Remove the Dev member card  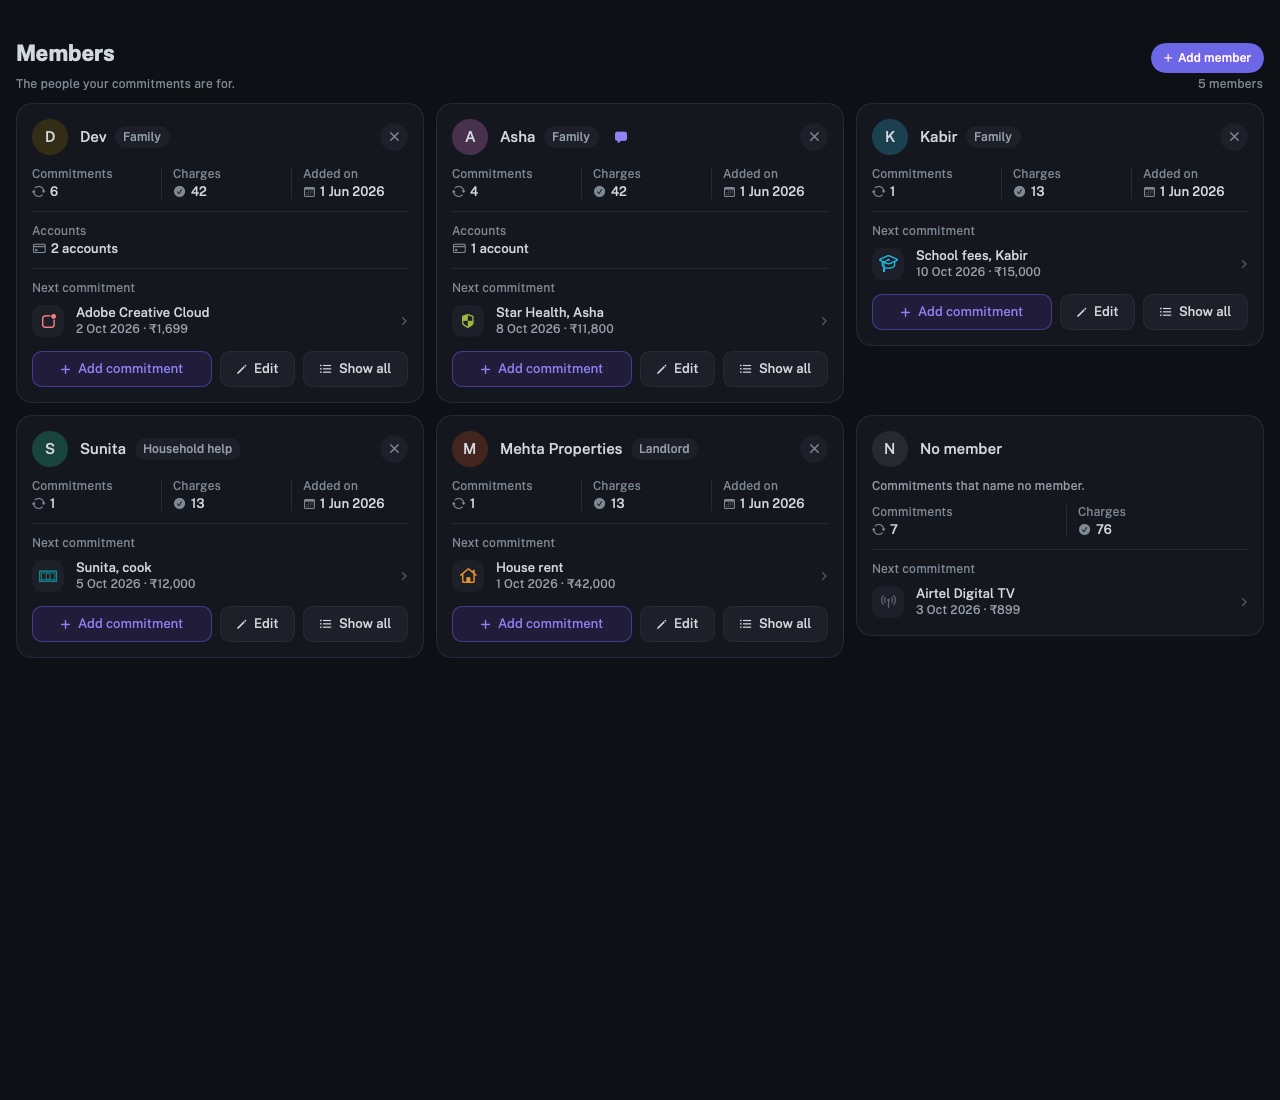click(394, 137)
